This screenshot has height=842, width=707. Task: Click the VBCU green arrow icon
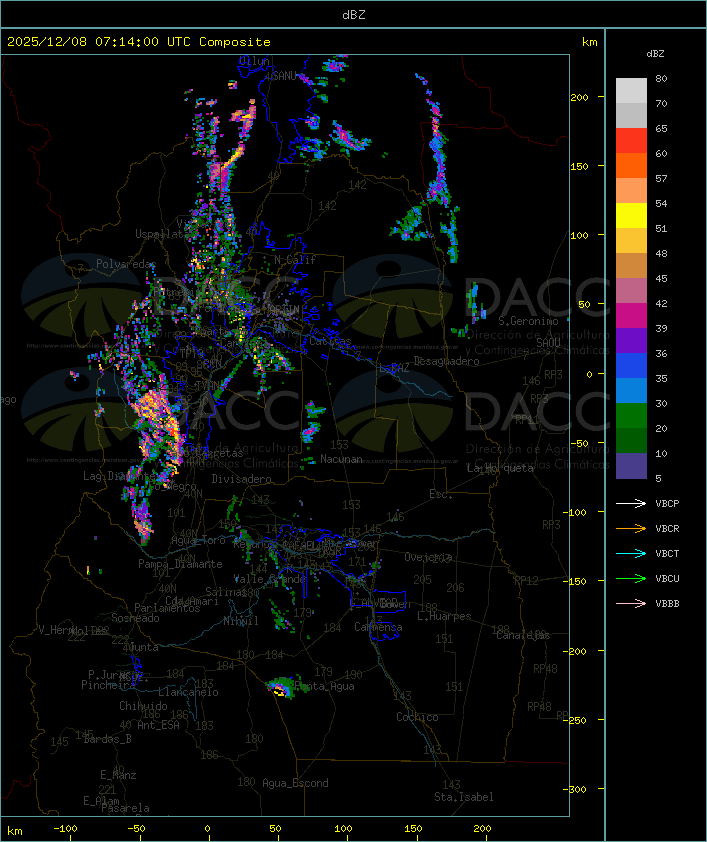point(631,578)
